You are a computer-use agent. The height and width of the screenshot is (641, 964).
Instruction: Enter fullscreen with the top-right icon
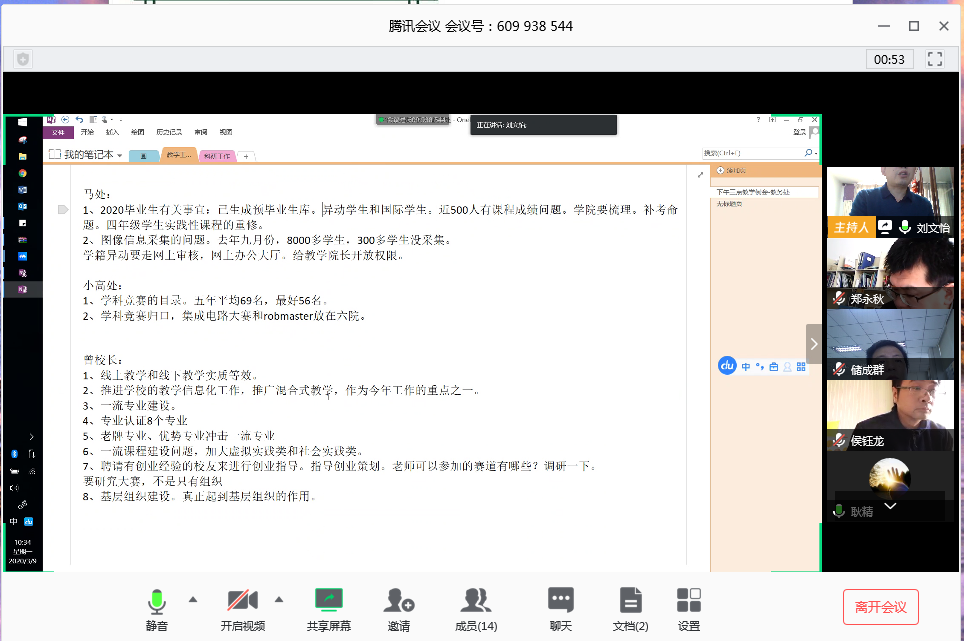pos(935,59)
